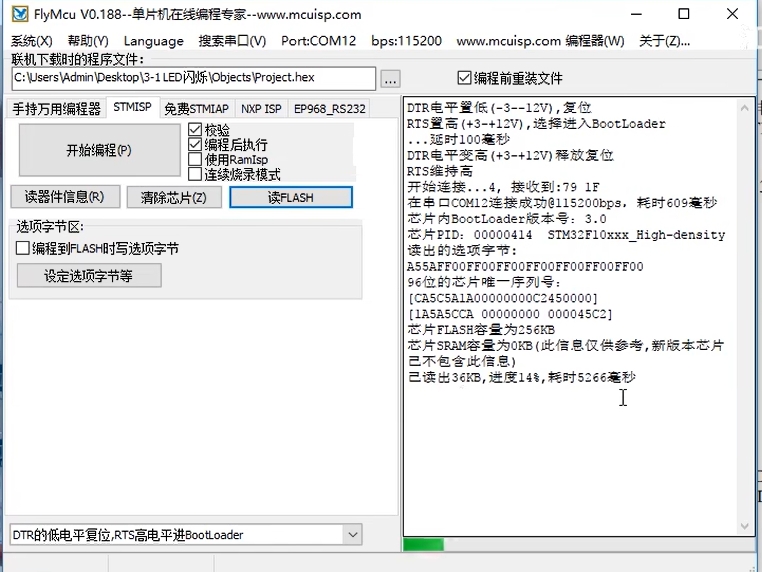
Task: Click 开始编程(P) button
Action: [99, 150]
